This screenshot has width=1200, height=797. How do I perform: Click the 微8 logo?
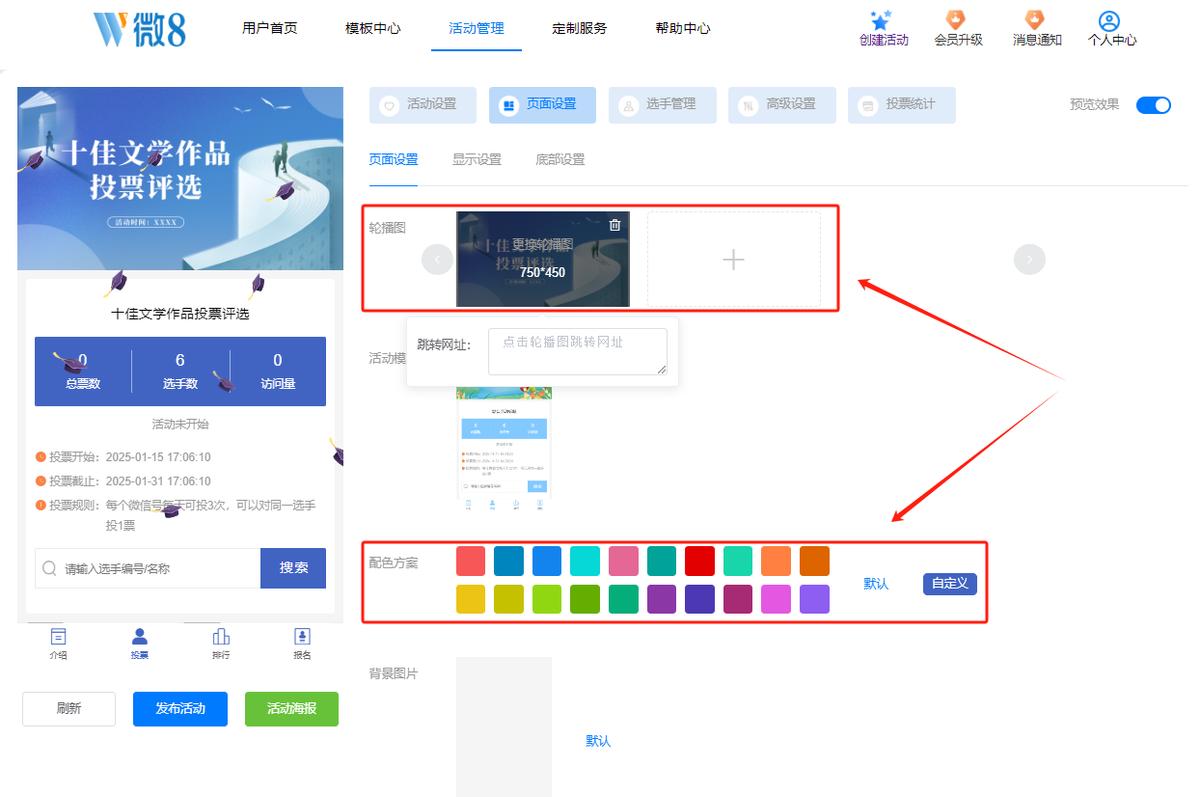coord(139,29)
